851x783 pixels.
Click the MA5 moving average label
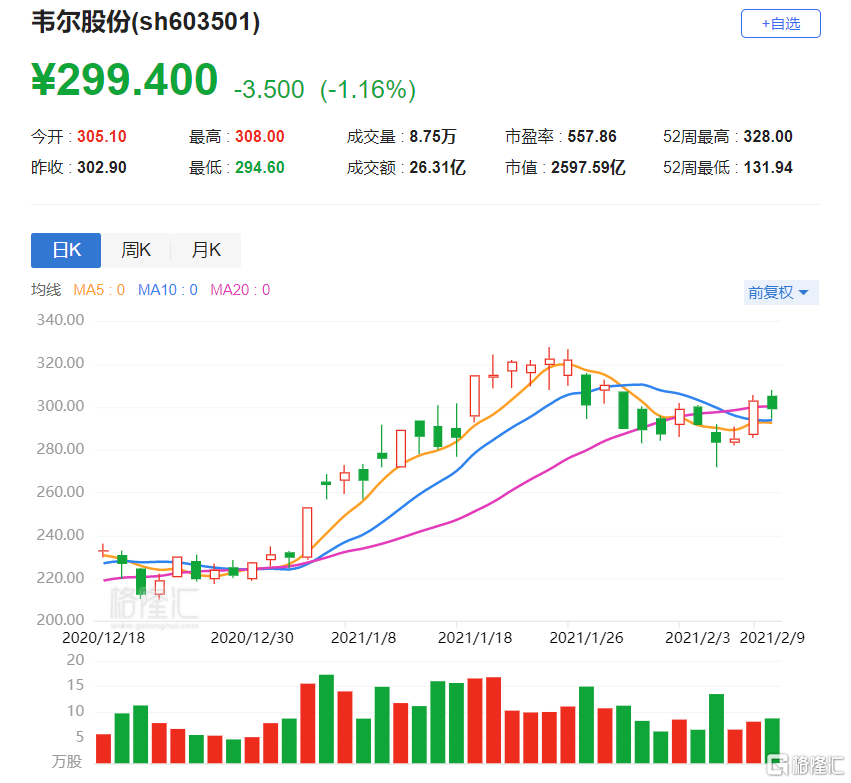coord(99,290)
